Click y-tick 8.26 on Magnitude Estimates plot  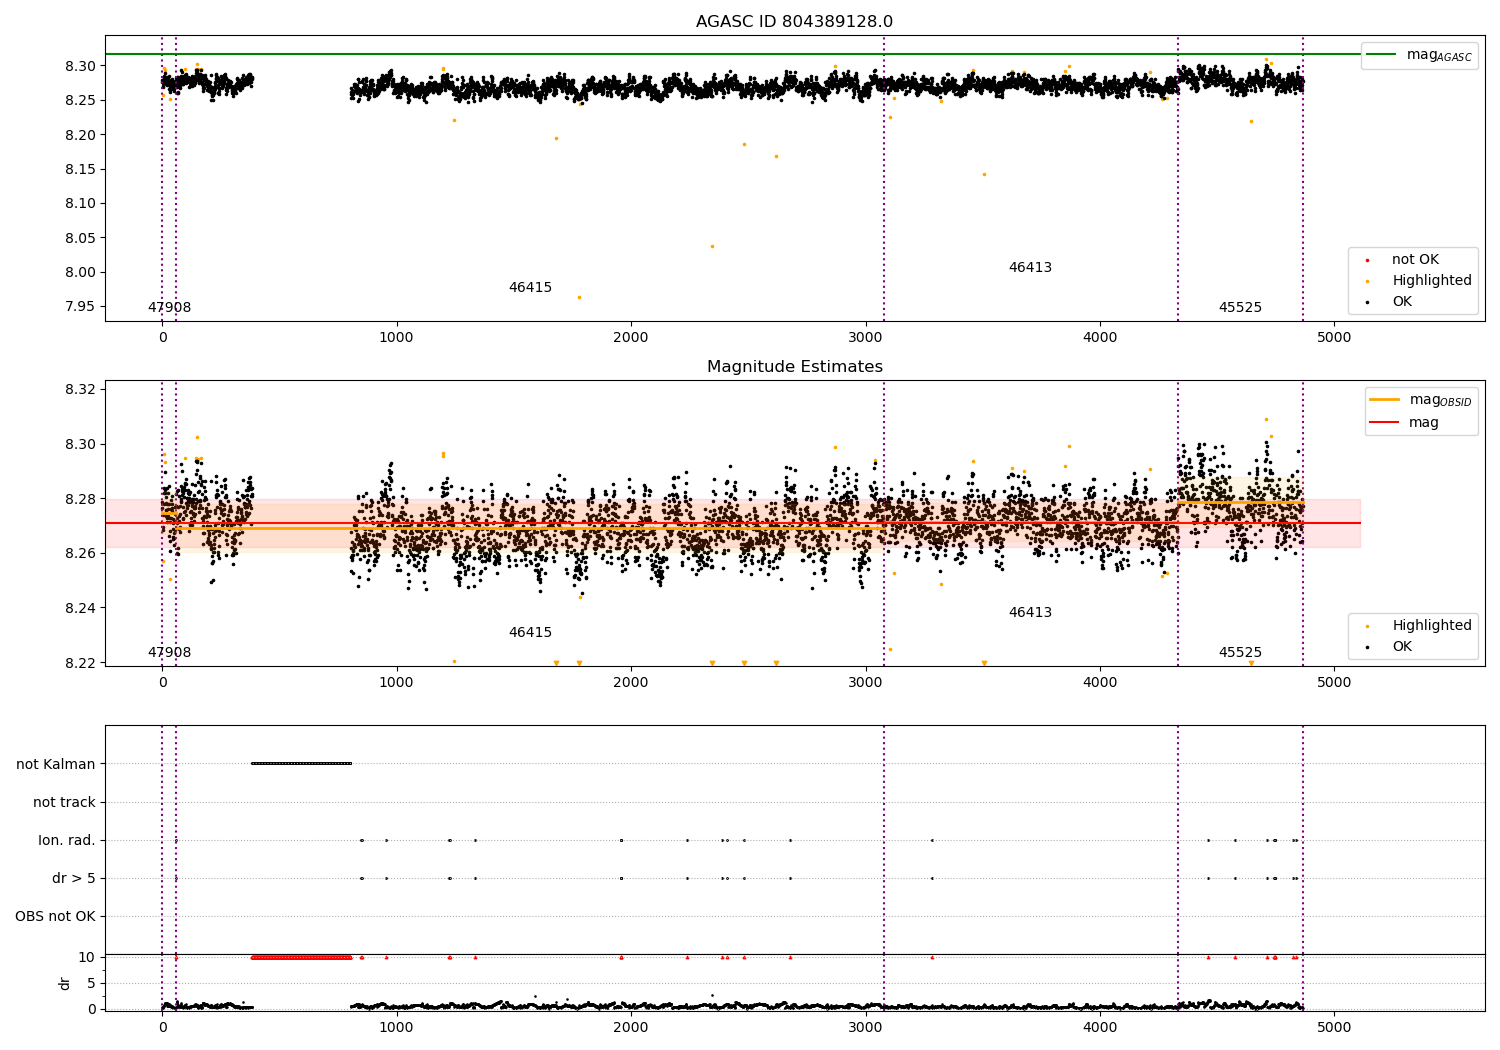(x=81, y=554)
